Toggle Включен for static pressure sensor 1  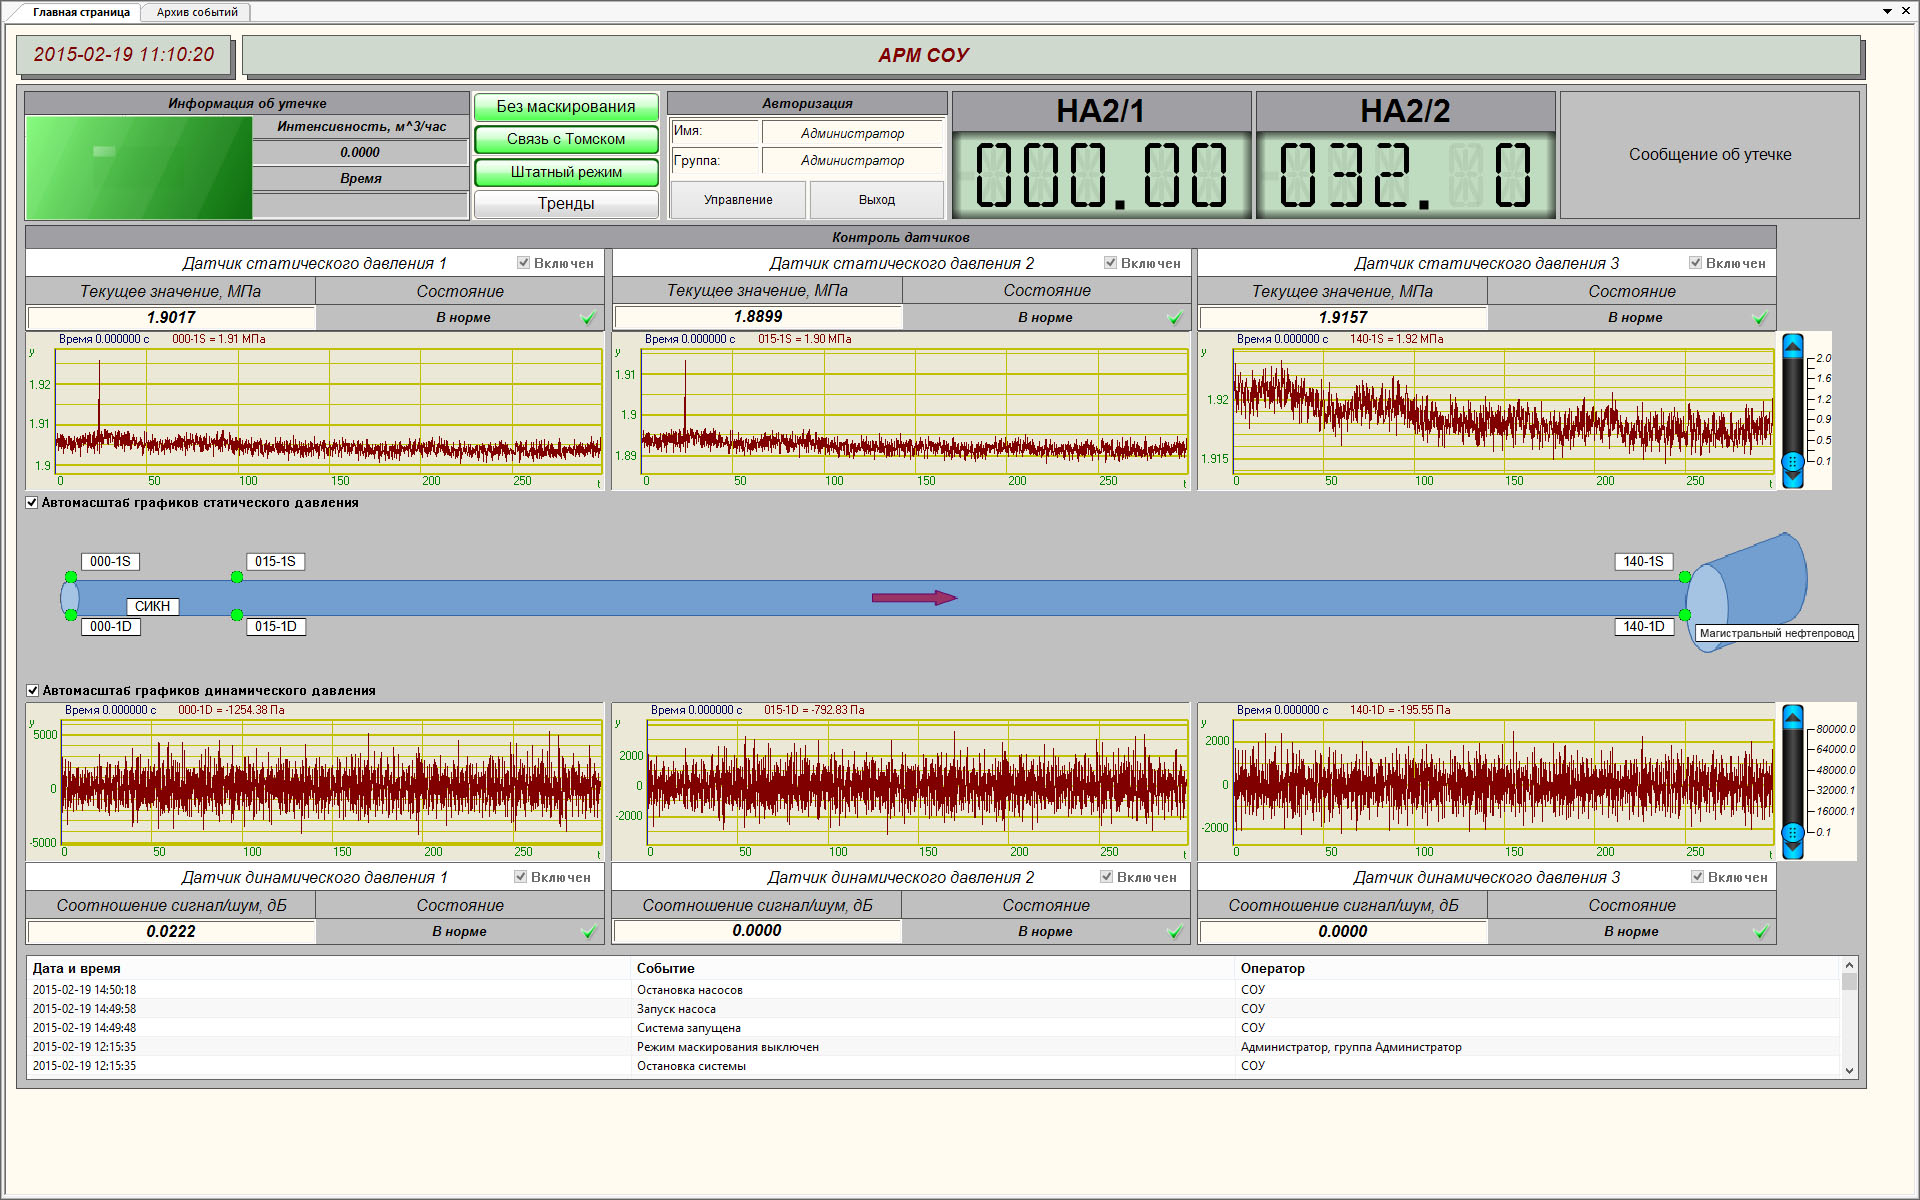pyautogui.click(x=523, y=263)
